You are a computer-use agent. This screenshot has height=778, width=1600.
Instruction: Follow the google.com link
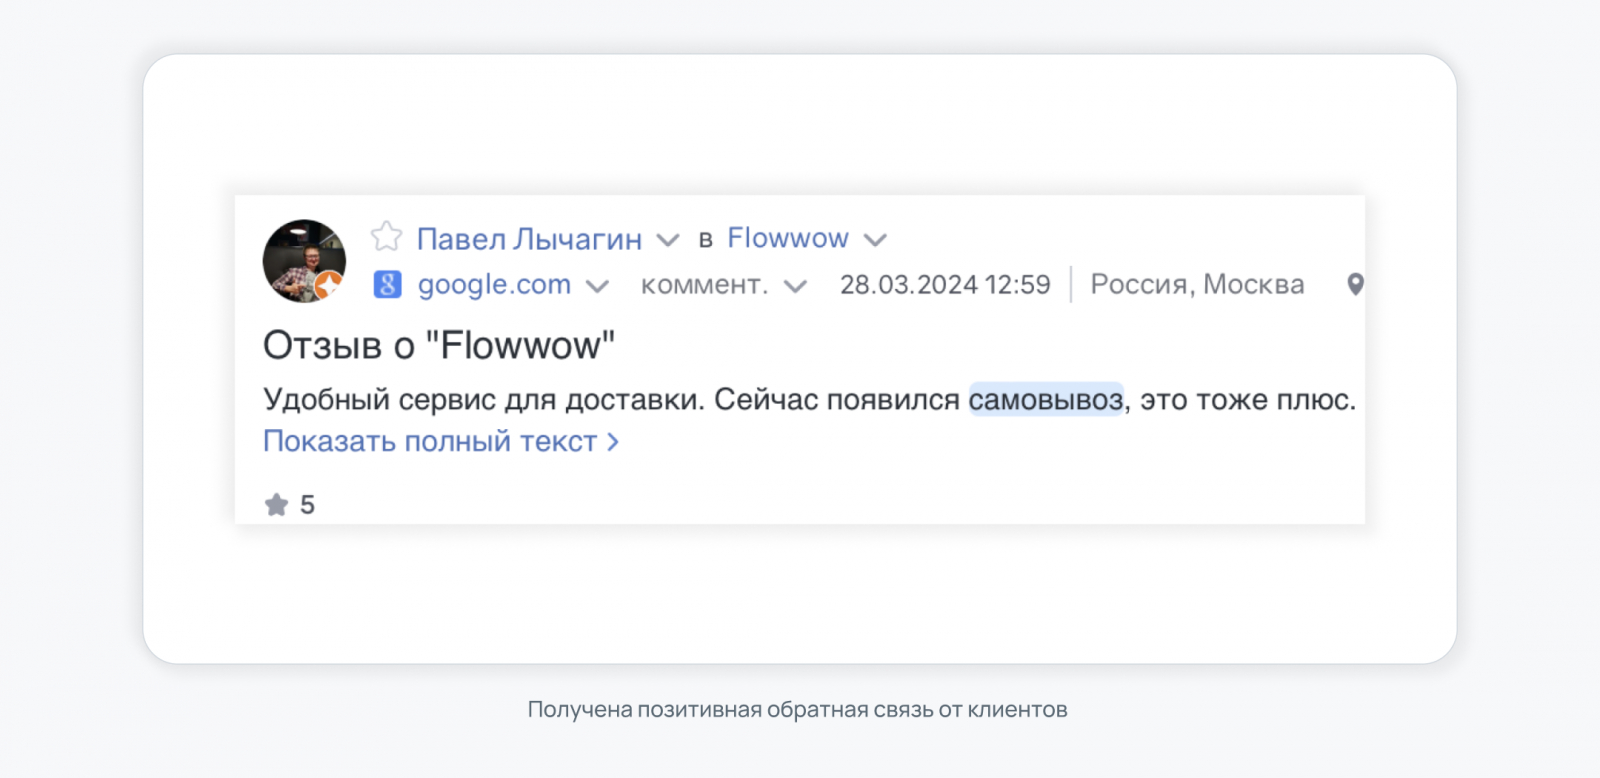tap(494, 285)
